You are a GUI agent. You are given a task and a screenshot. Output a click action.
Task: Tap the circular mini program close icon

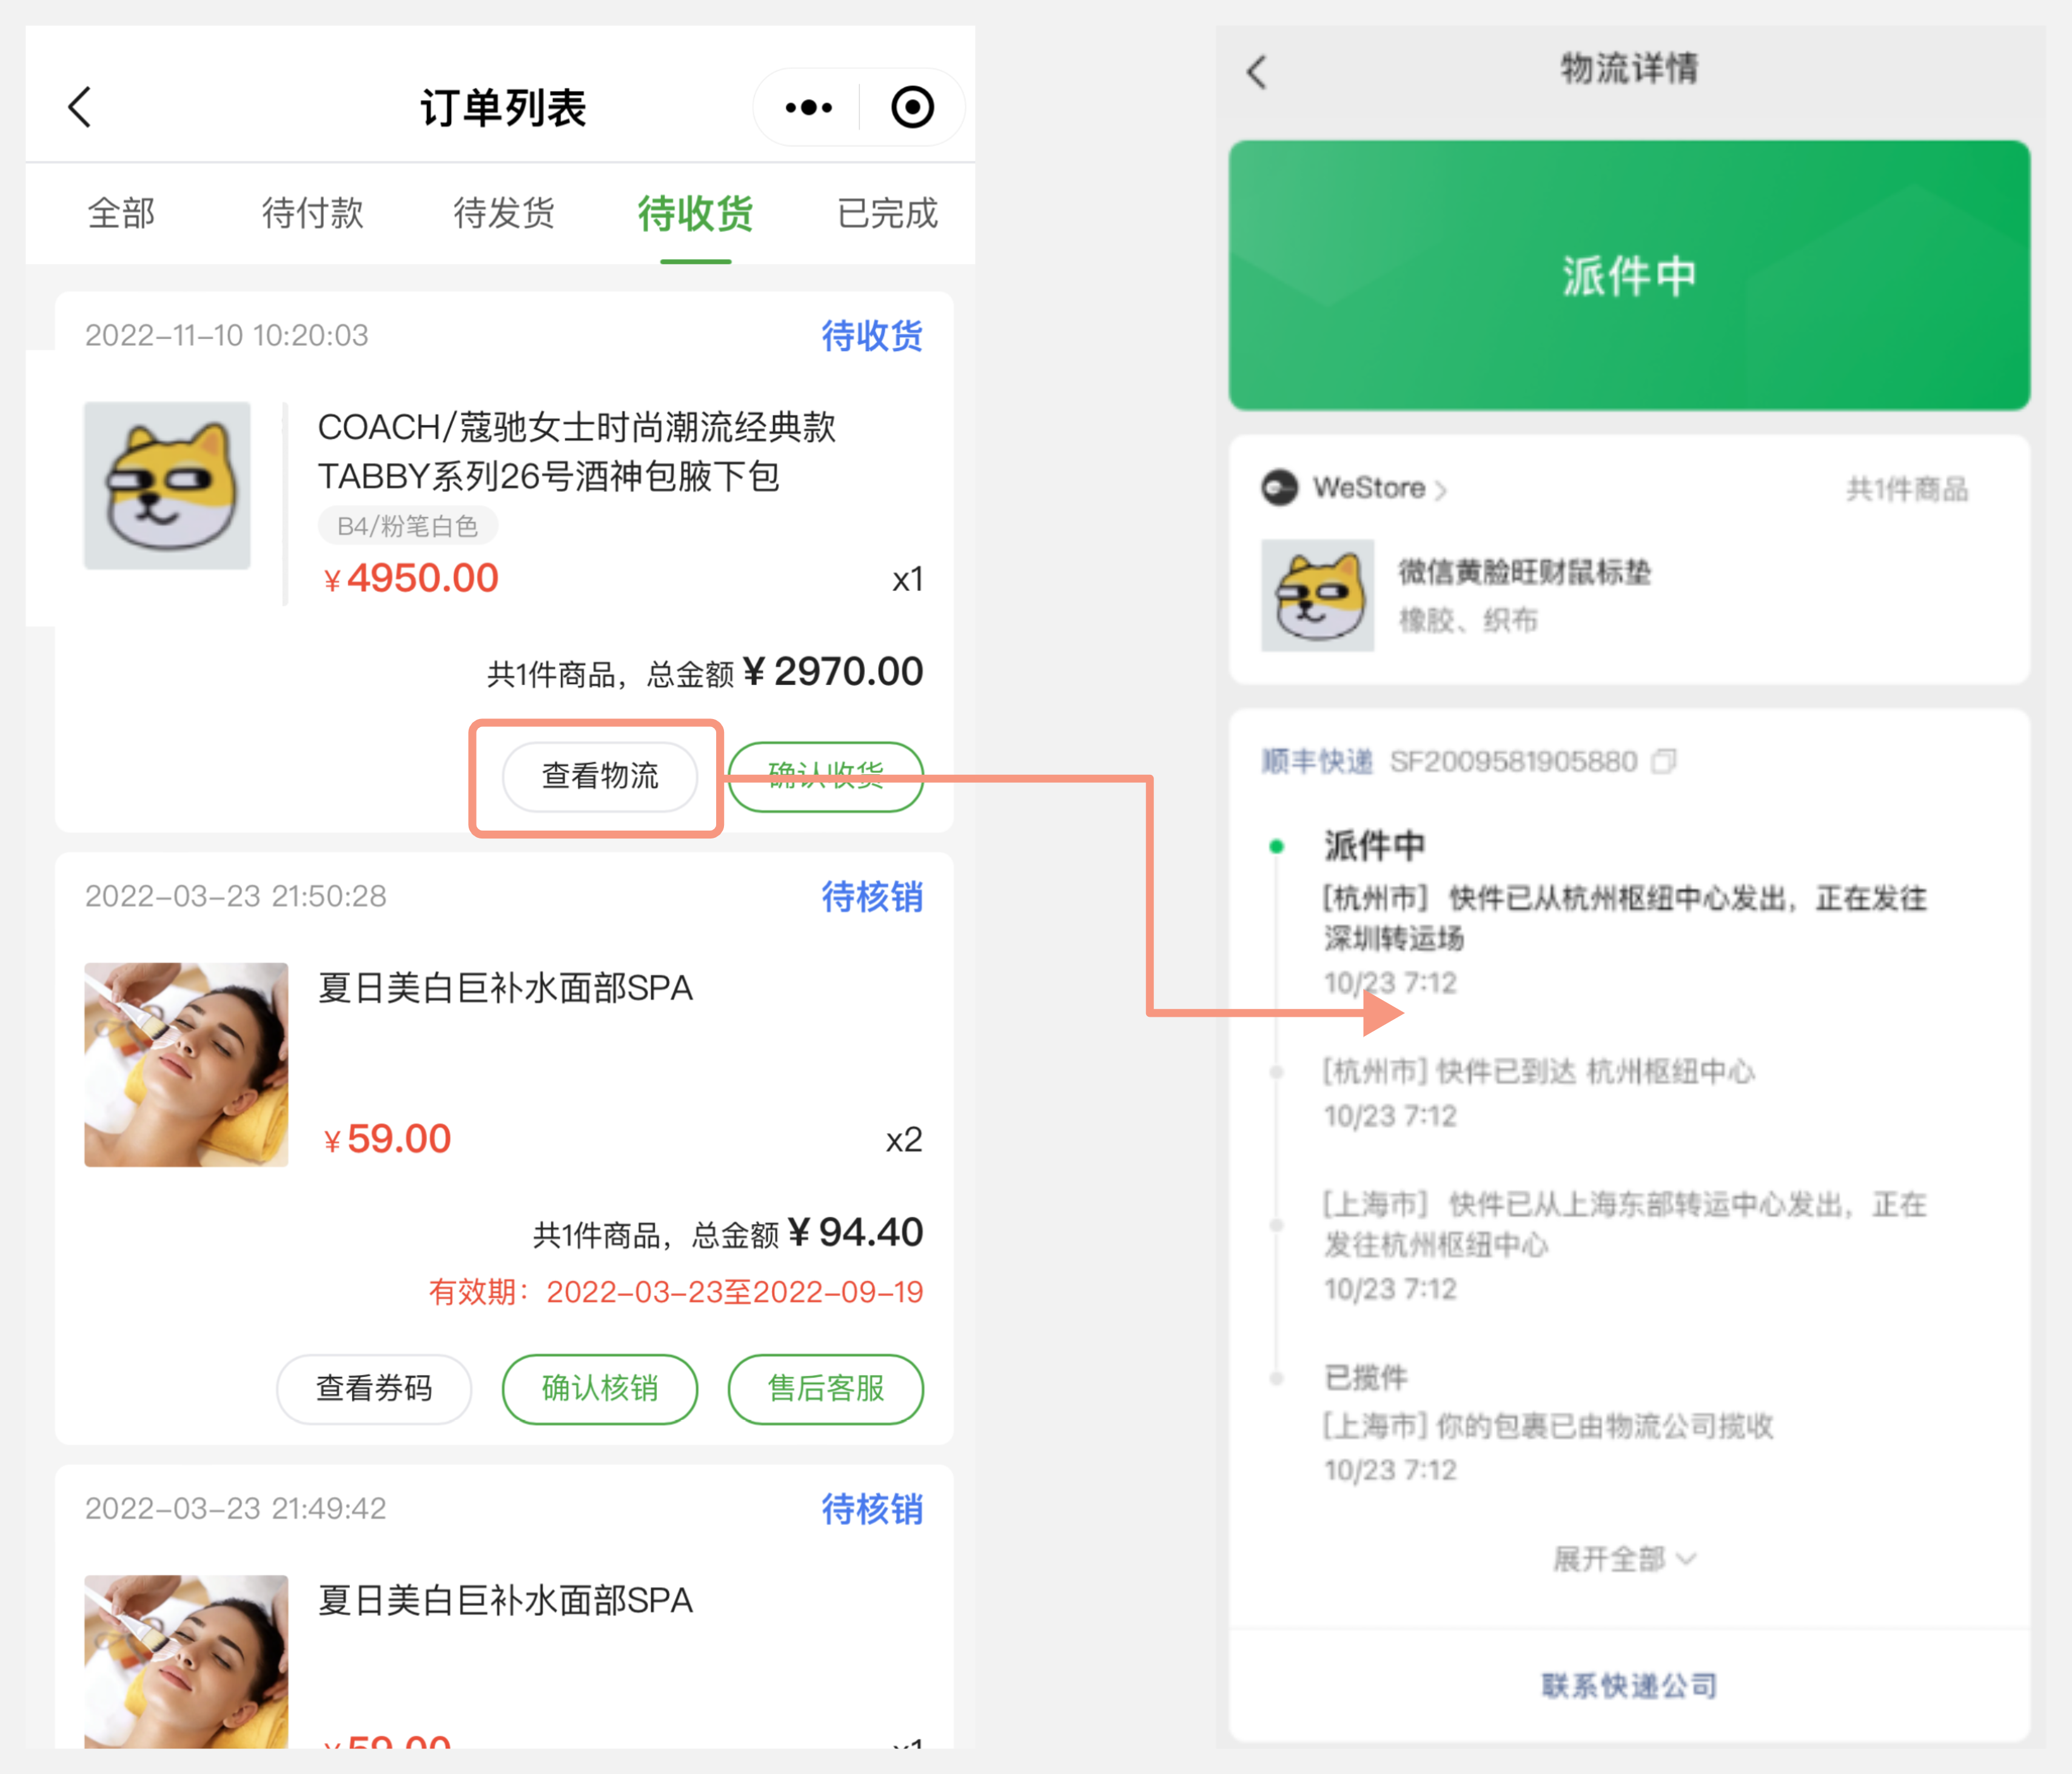pos(912,107)
